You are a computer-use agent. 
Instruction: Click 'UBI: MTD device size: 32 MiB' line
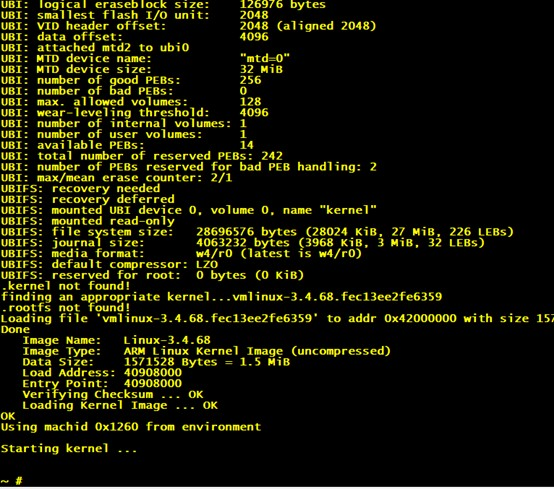142,69
